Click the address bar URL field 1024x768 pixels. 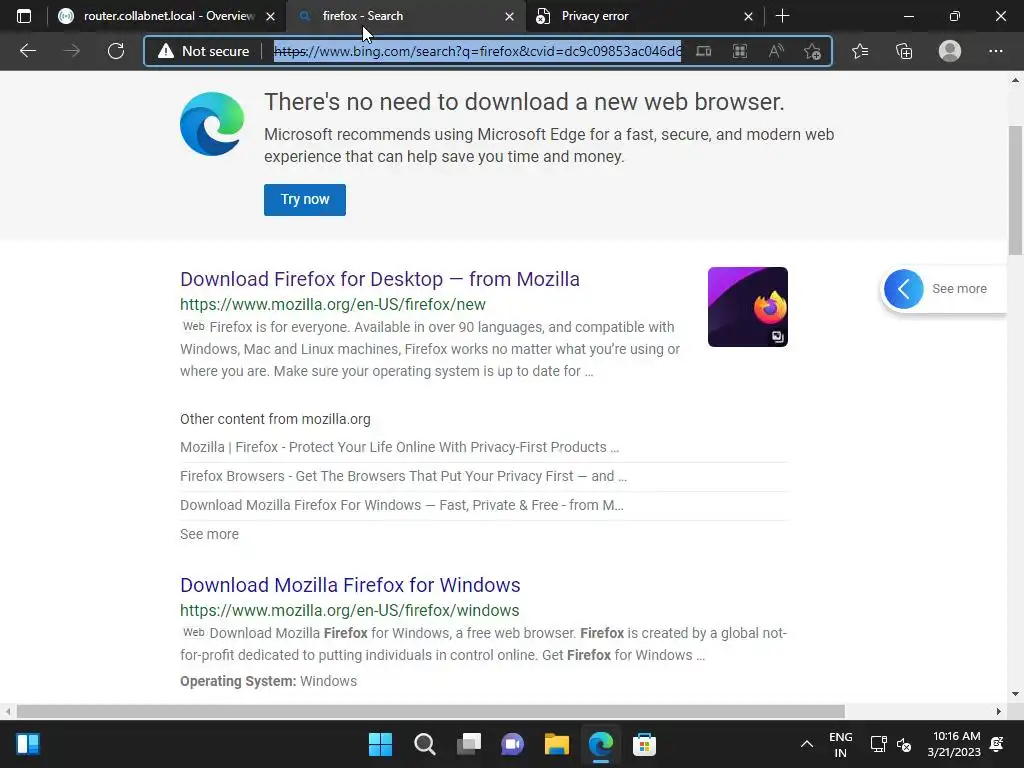(x=477, y=51)
